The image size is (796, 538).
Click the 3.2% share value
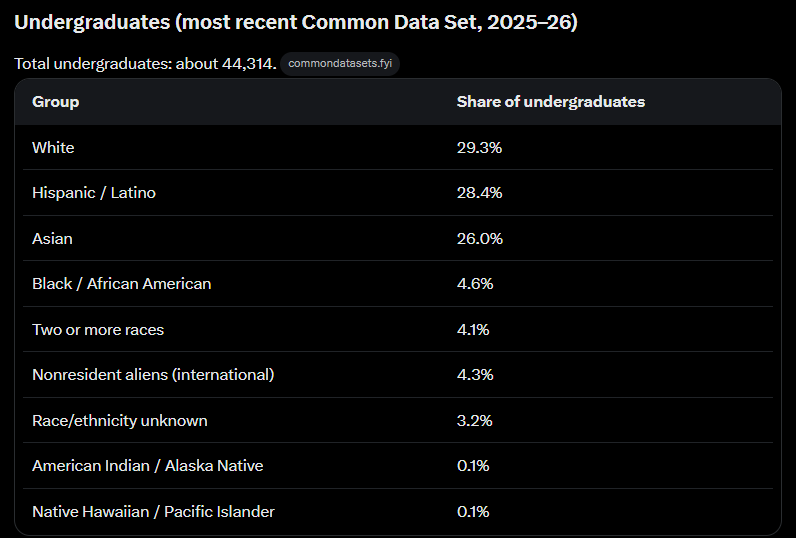(475, 420)
